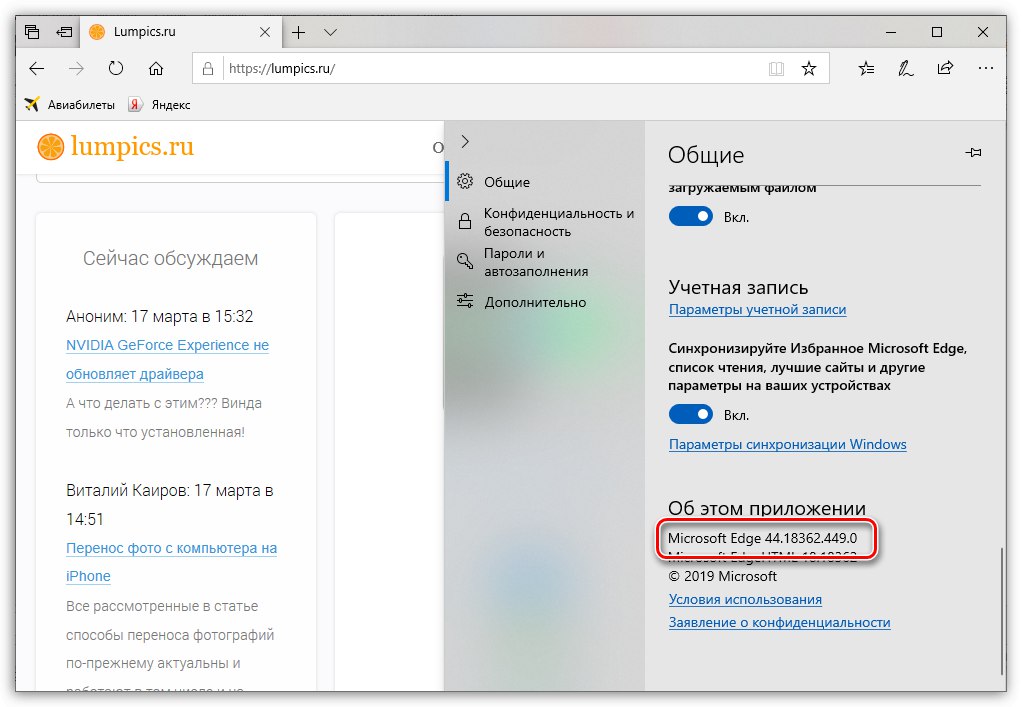
Task: Add notes with the pen icon
Action: (x=906, y=68)
